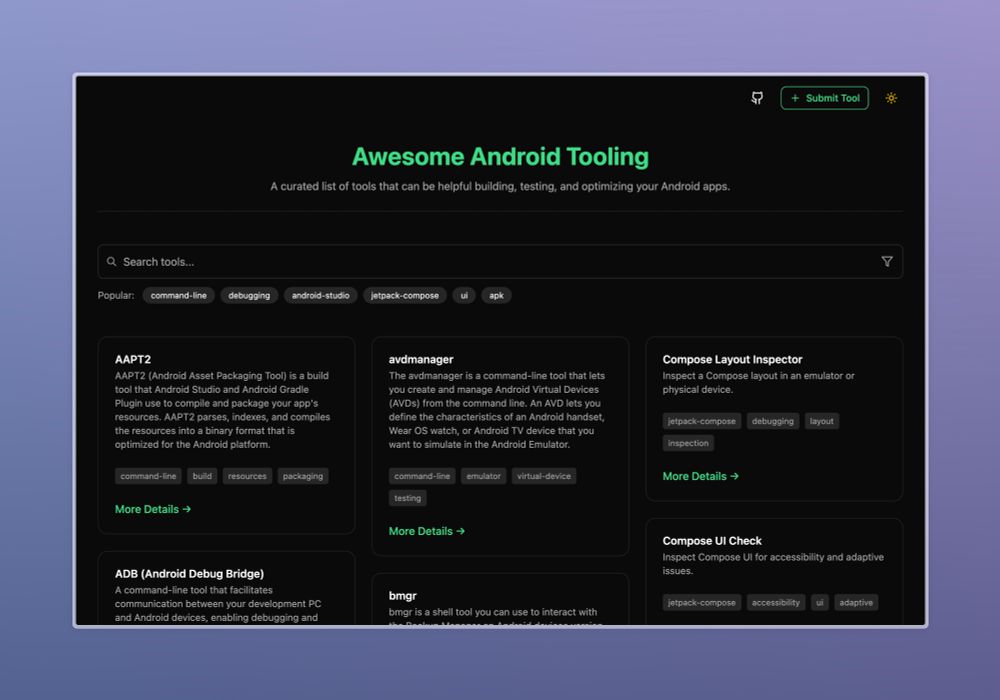Click the resources tag on AAPT2 card
The height and width of the screenshot is (700, 1000).
[247, 476]
